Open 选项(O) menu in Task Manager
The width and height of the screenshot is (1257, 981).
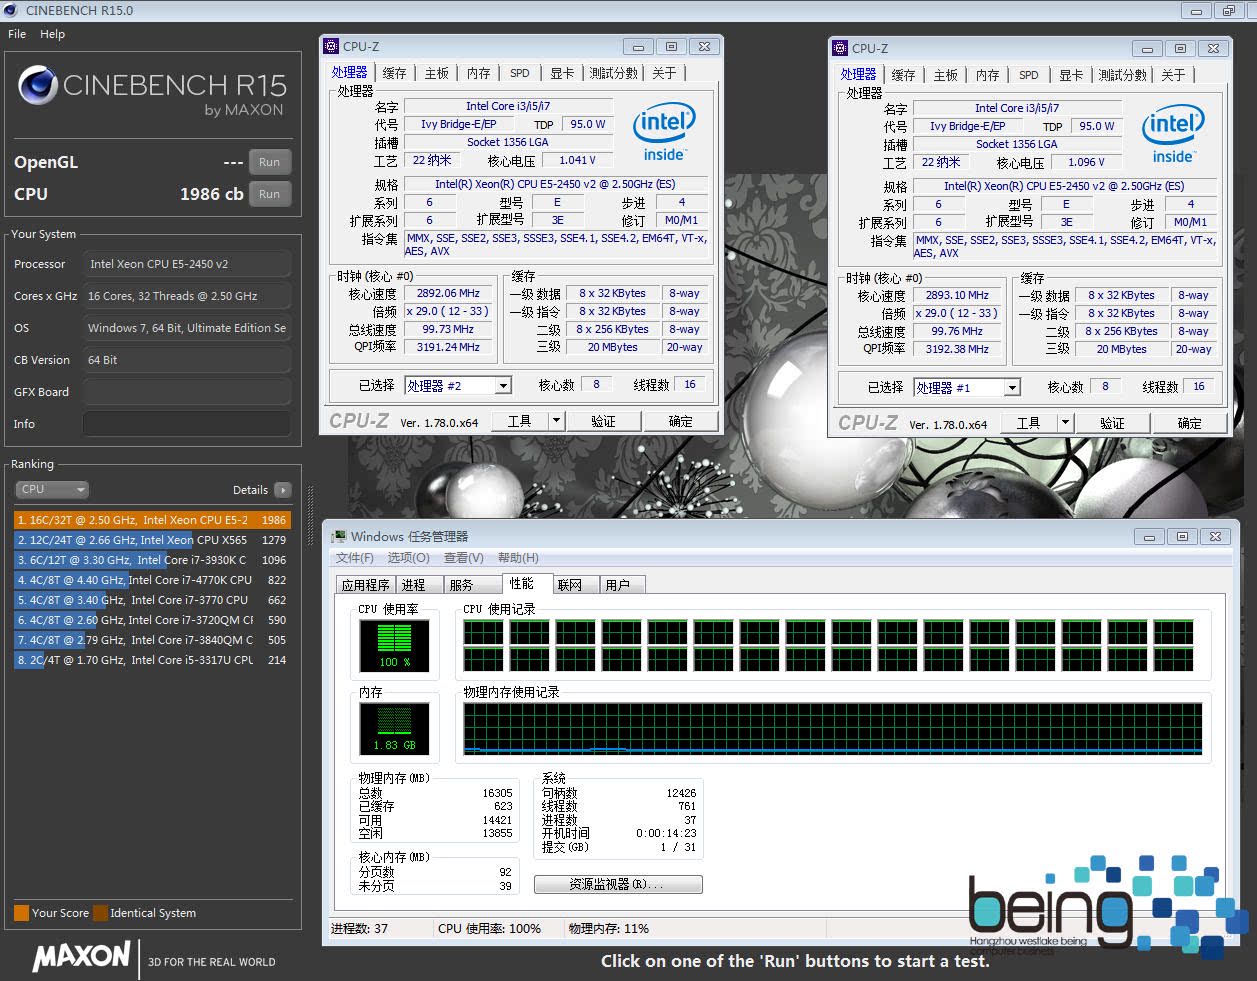409,558
